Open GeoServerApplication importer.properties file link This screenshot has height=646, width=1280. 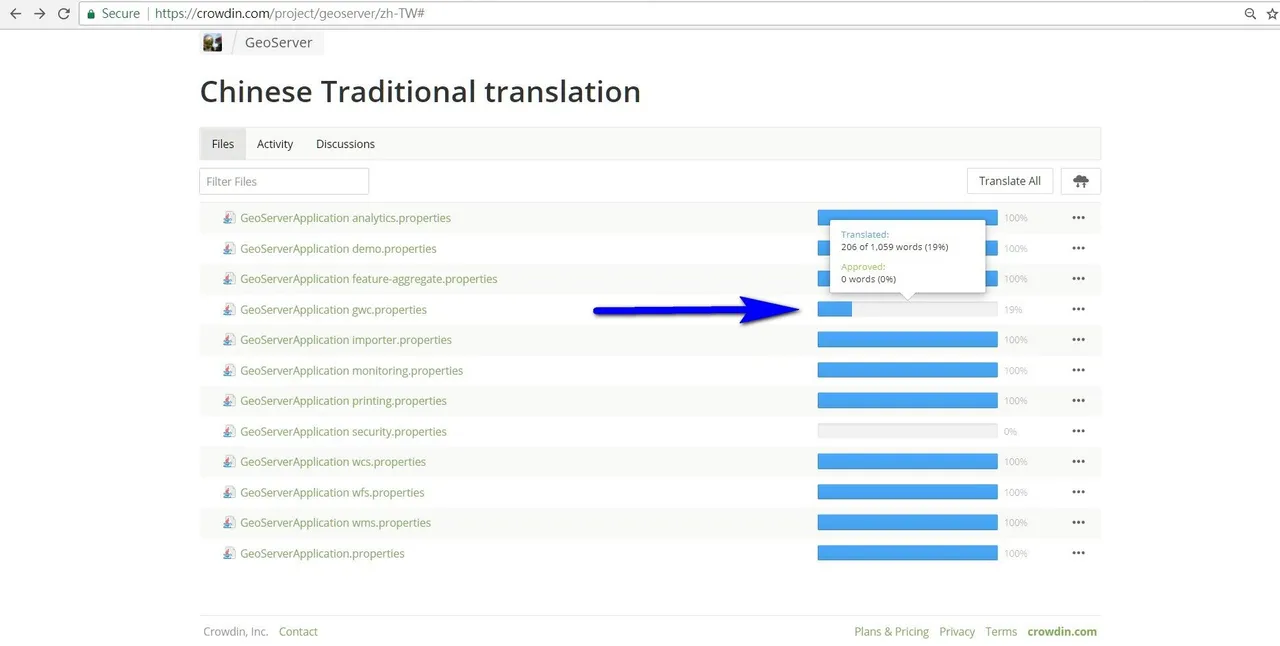[346, 340]
